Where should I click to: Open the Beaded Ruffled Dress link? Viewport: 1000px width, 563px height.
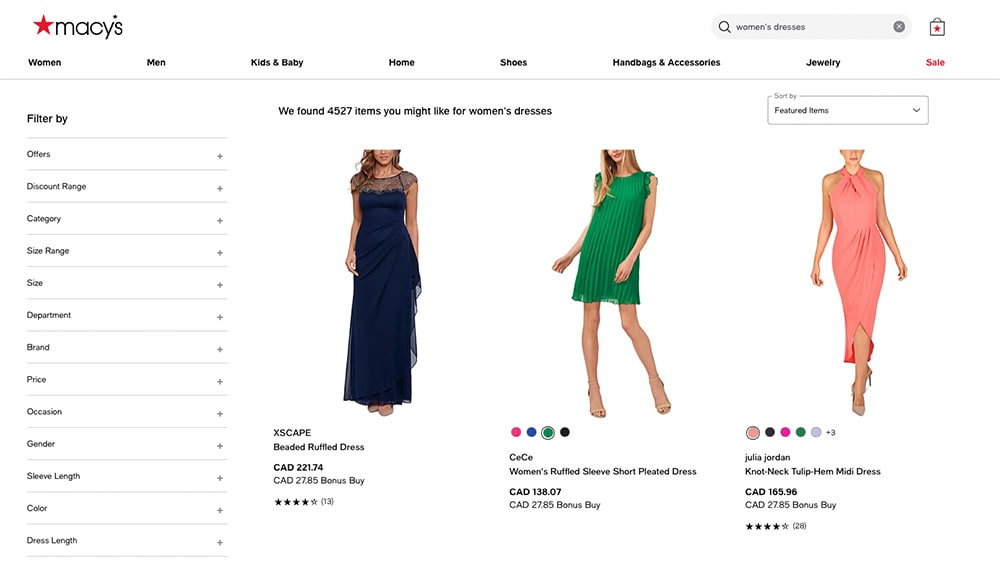click(319, 447)
